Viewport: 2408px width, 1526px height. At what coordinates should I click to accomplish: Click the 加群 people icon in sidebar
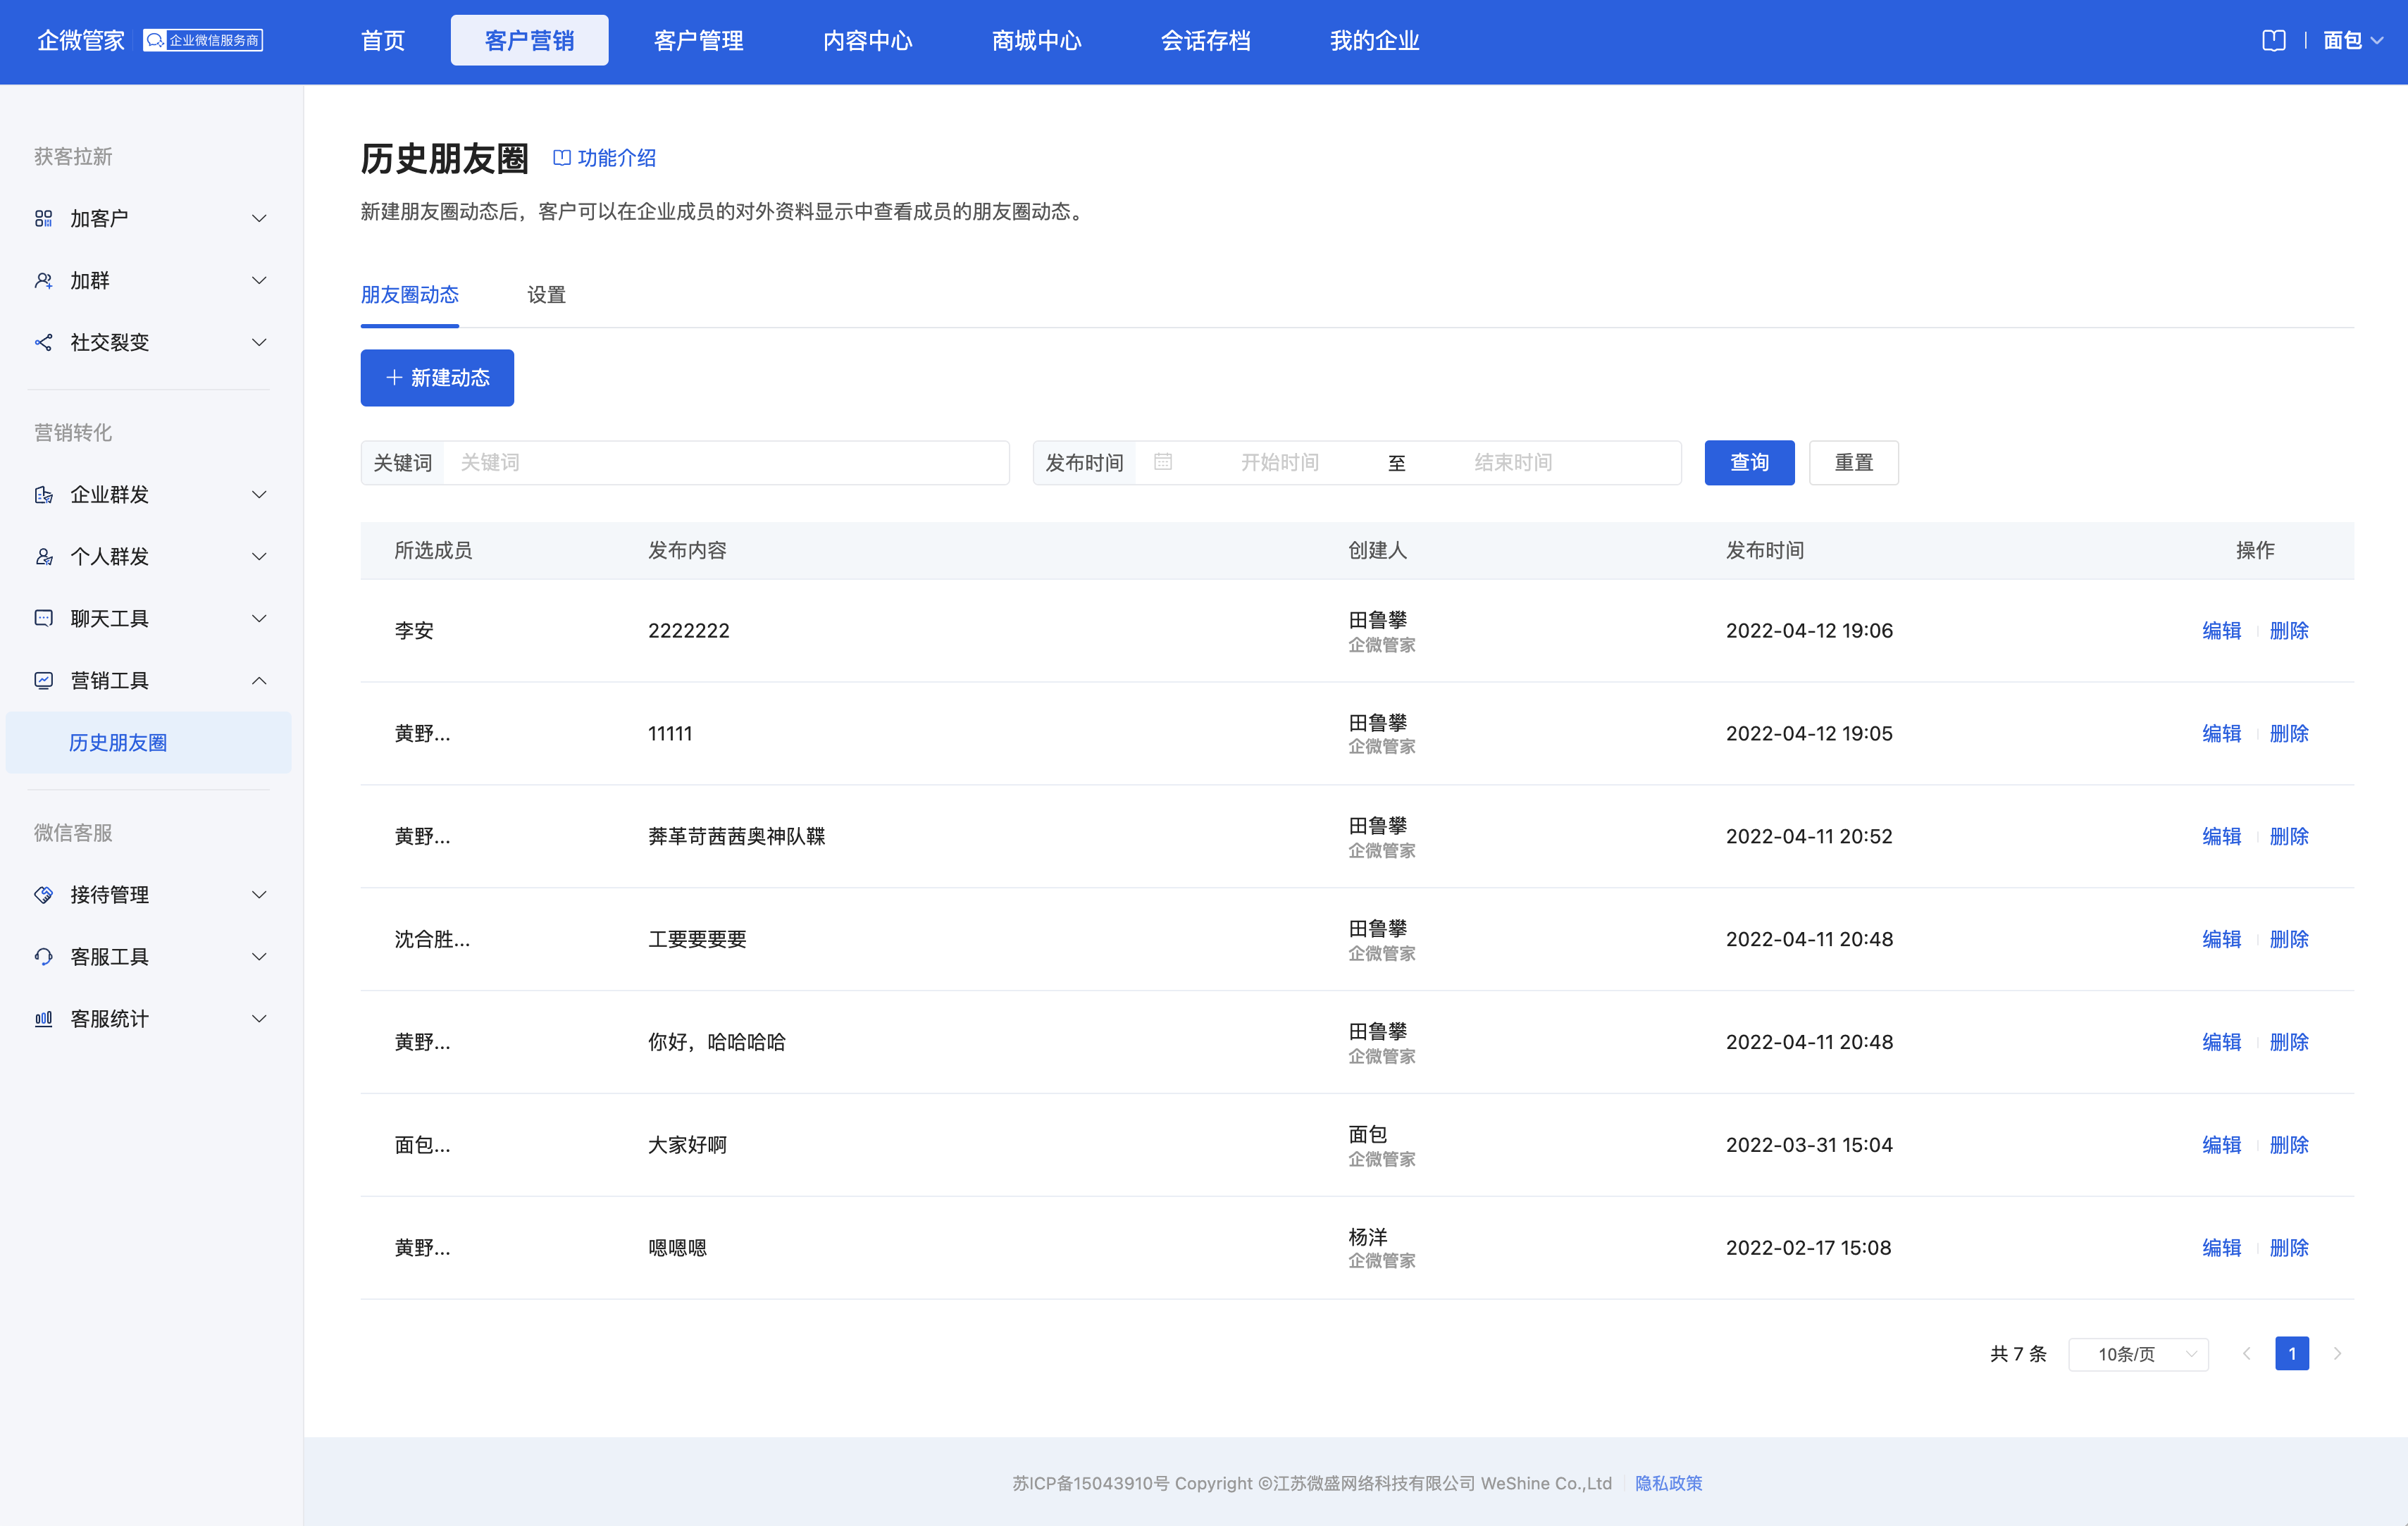click(43, 280)
